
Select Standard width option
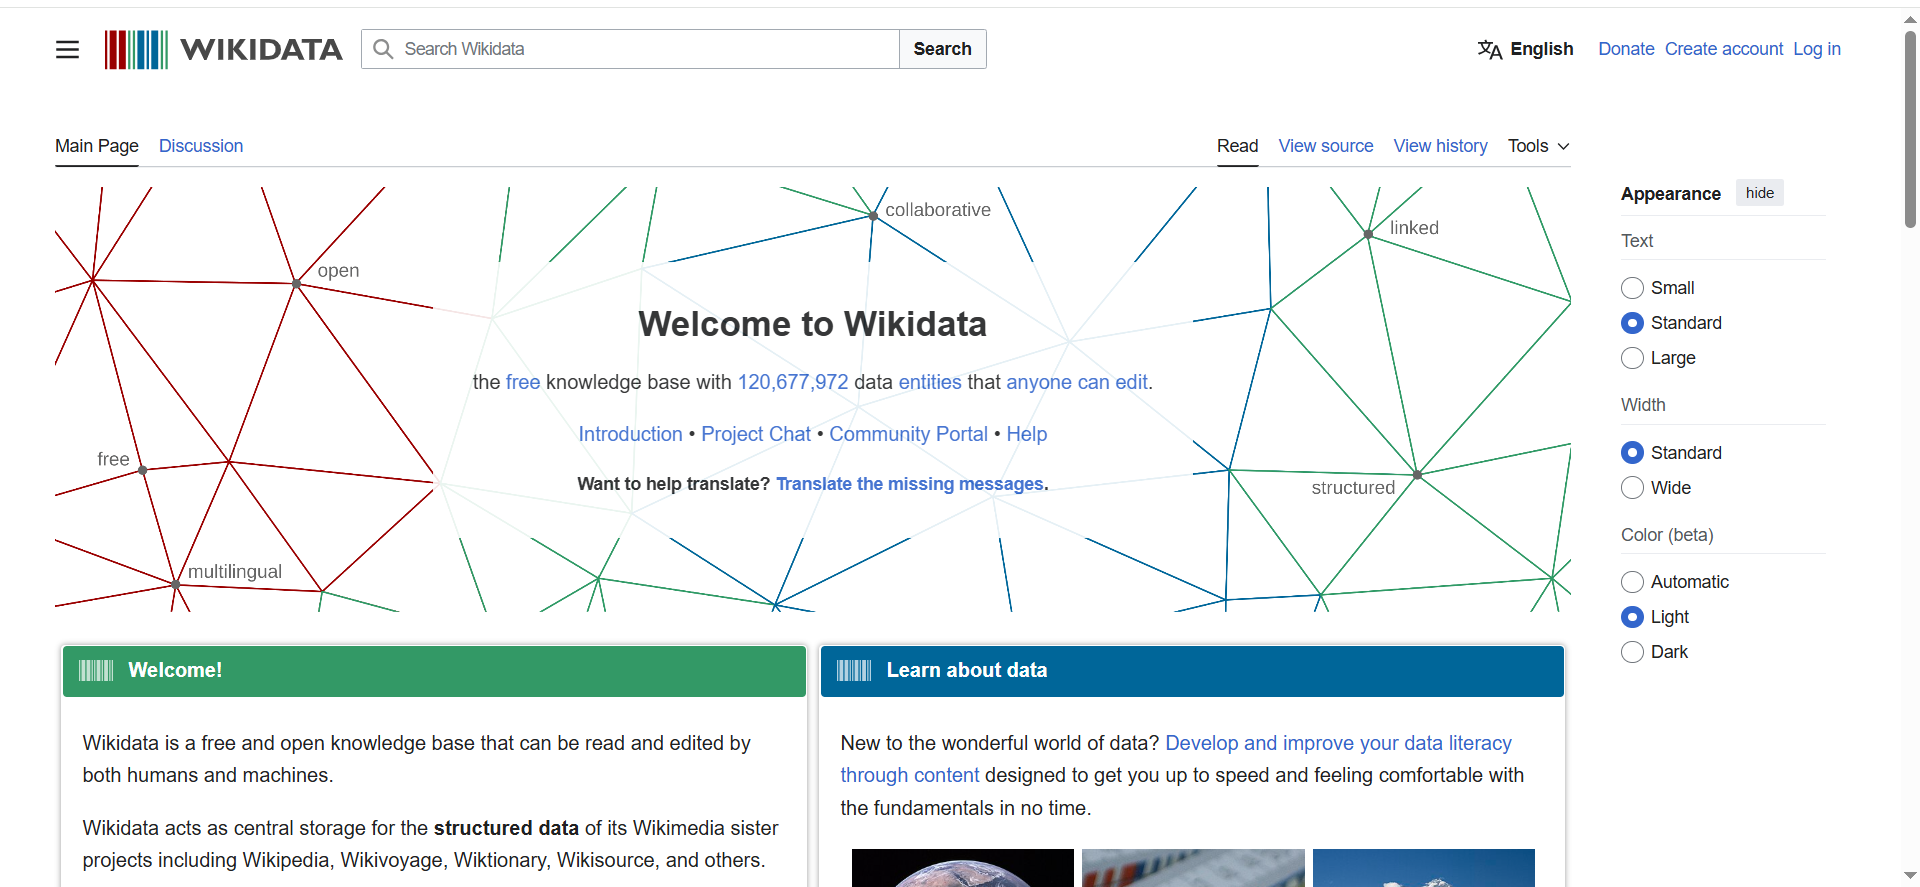pos(1632,453)
